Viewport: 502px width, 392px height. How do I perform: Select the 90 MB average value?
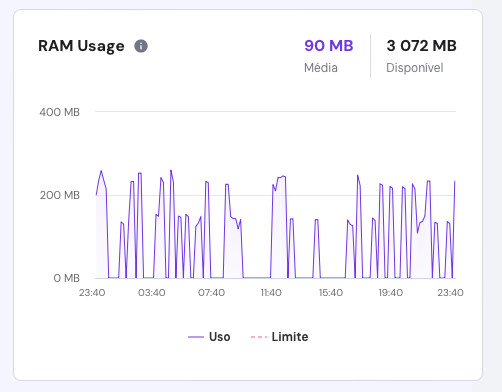pyautogui.click(x=329, y=46)
